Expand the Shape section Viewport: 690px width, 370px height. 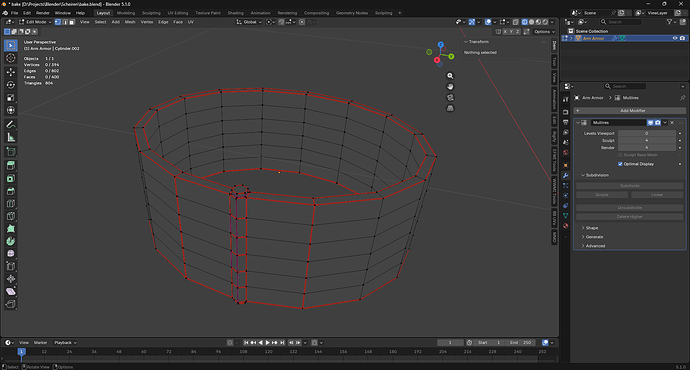[583, 228]
